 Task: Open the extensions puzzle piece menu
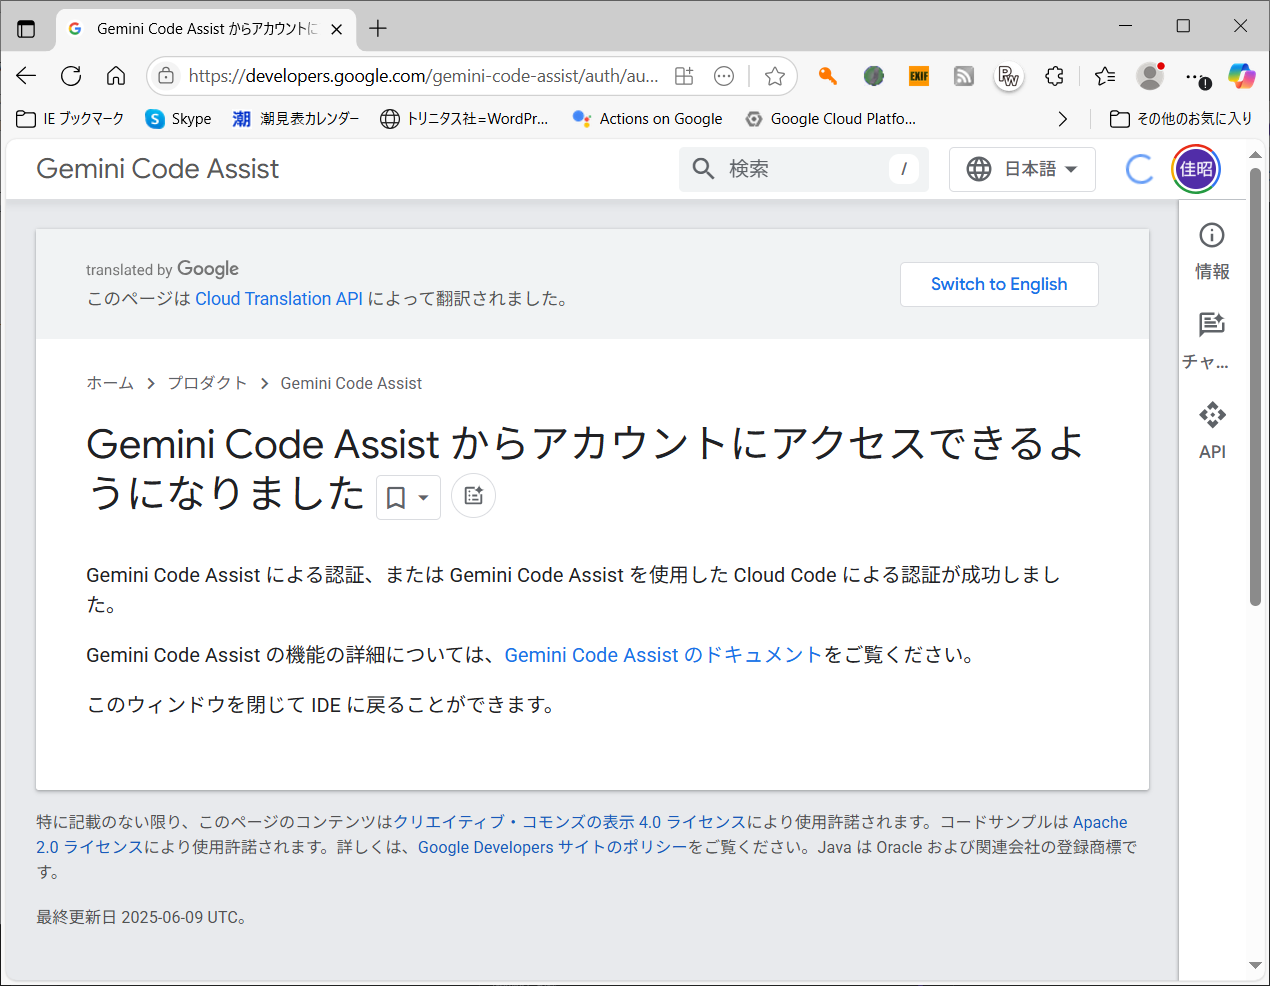[x=1054, y=76]
